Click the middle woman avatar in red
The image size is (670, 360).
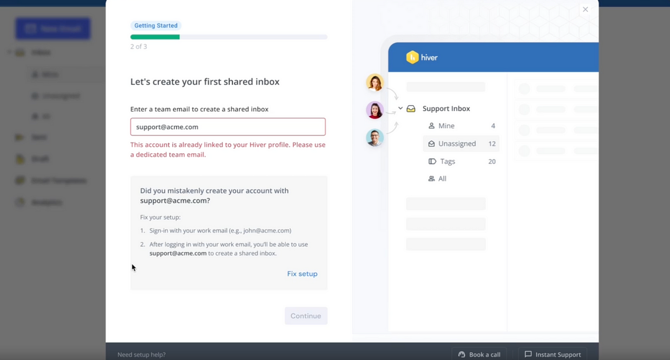[x=375, y=110]
